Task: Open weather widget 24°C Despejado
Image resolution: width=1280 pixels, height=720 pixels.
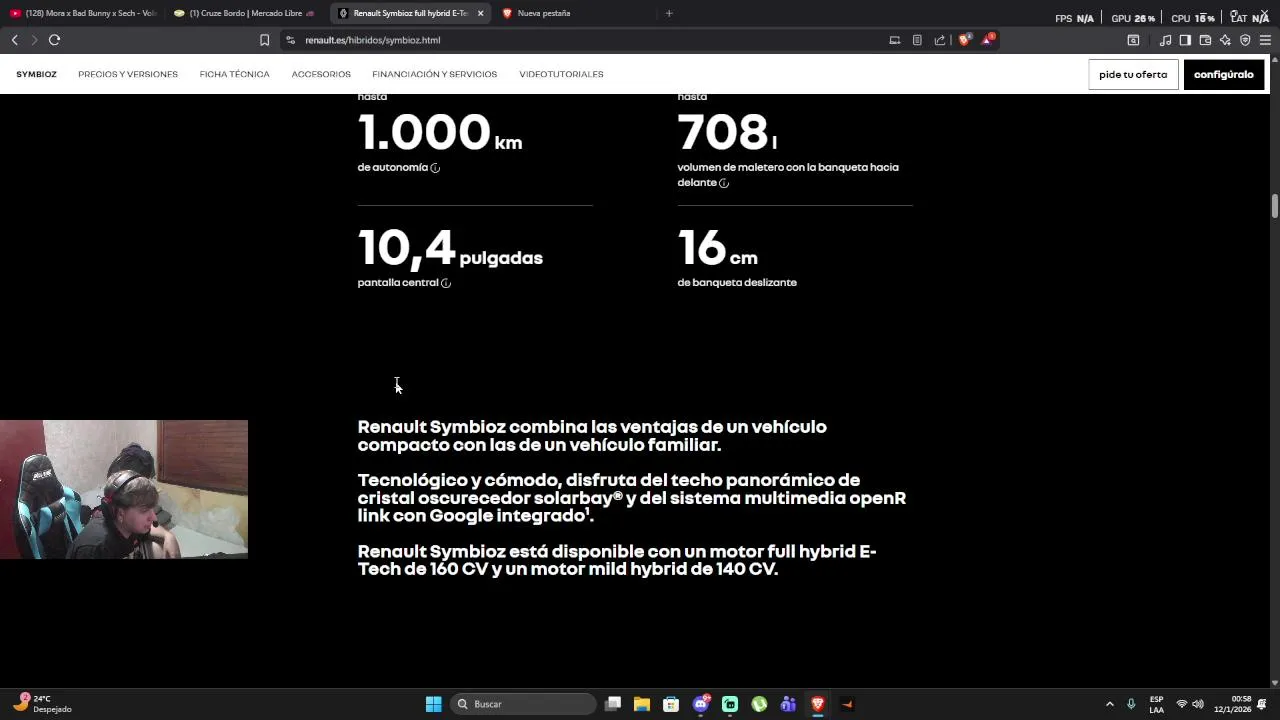Action: 42,704
